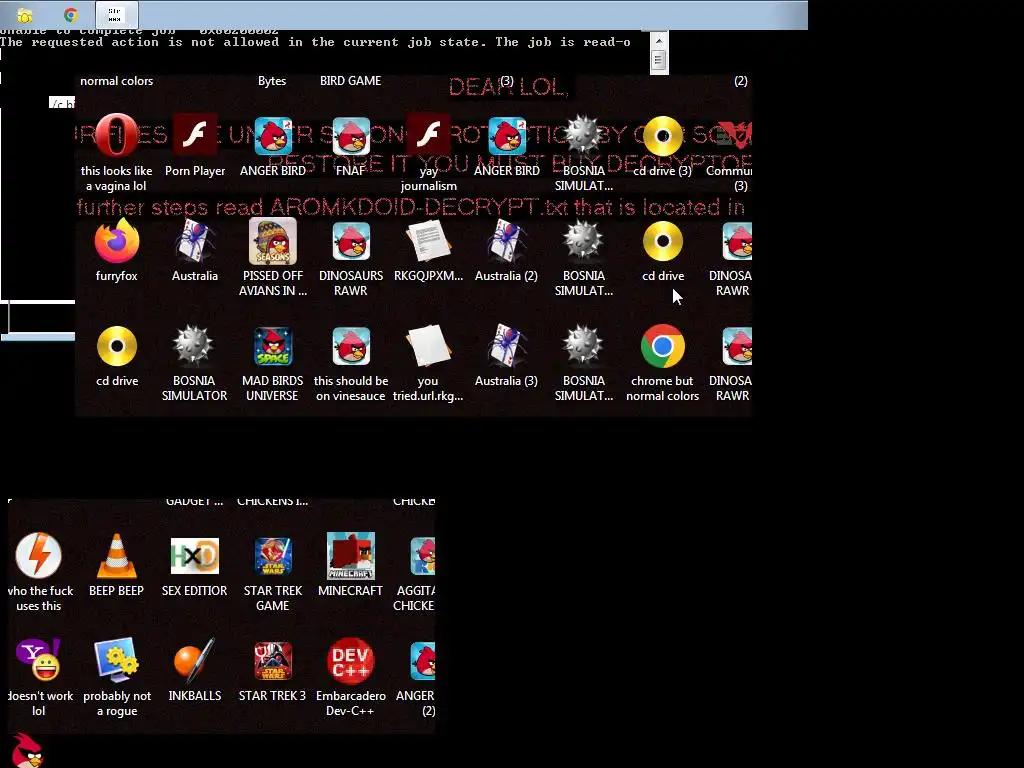Open the cd drive (3) disc icon
Image resolution: width=1024 pixels, height=768 pixels.
662,136
